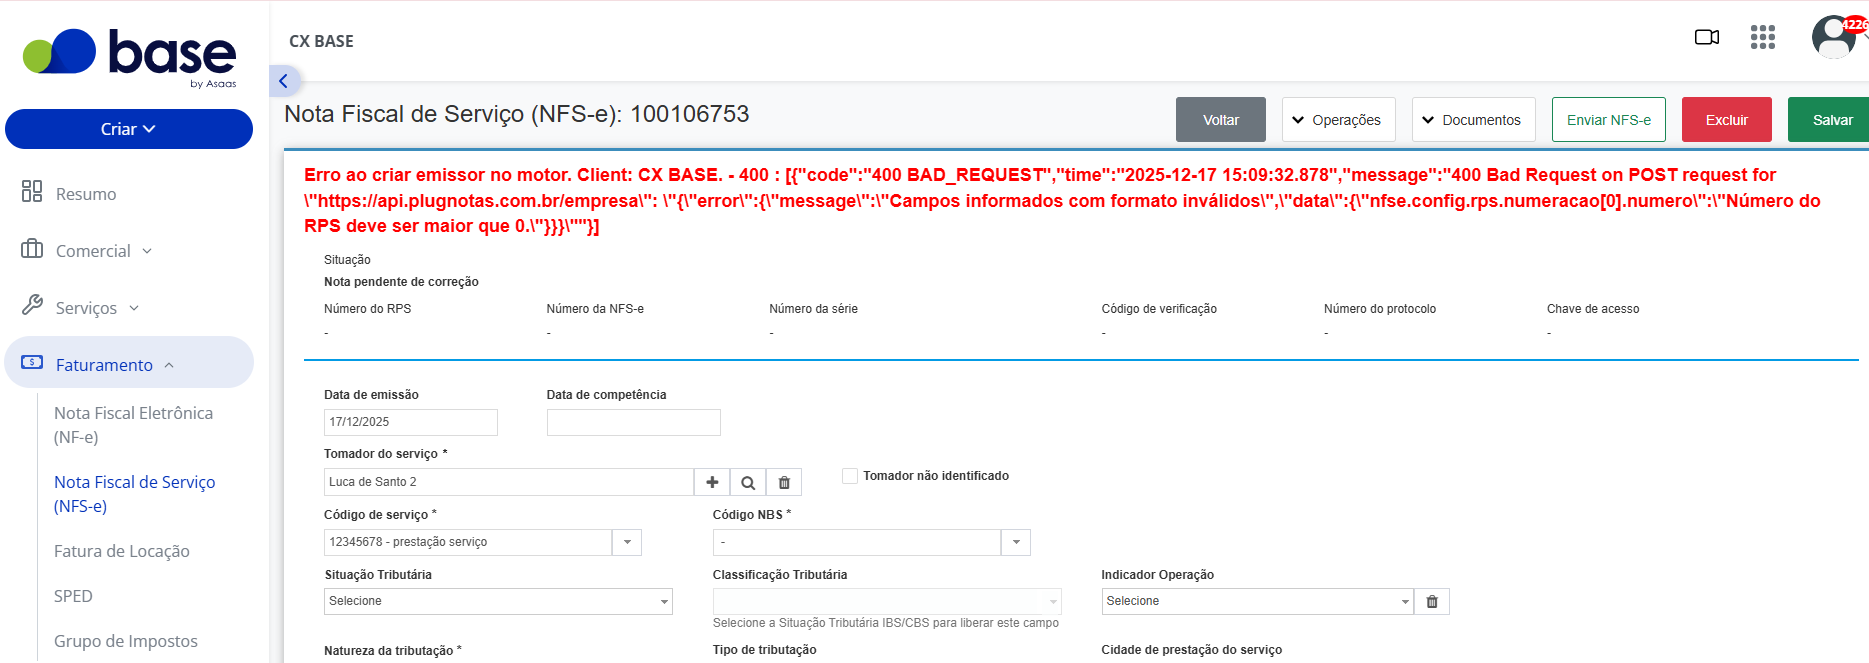Expand the Situação Tributária select
This screenshot has width=1869, height=663.
498,601
